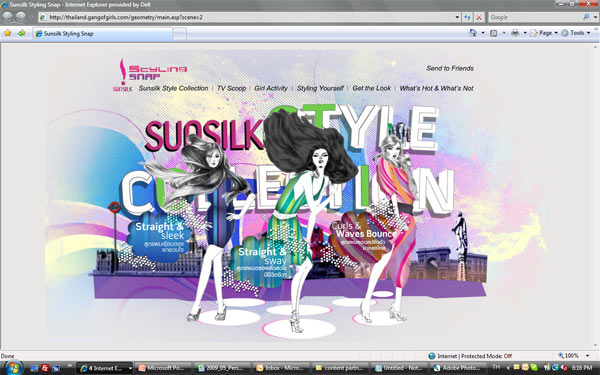Switch to Untitled Notepad taskbar window
The image size is (600, 375).
tap(399, 368)
